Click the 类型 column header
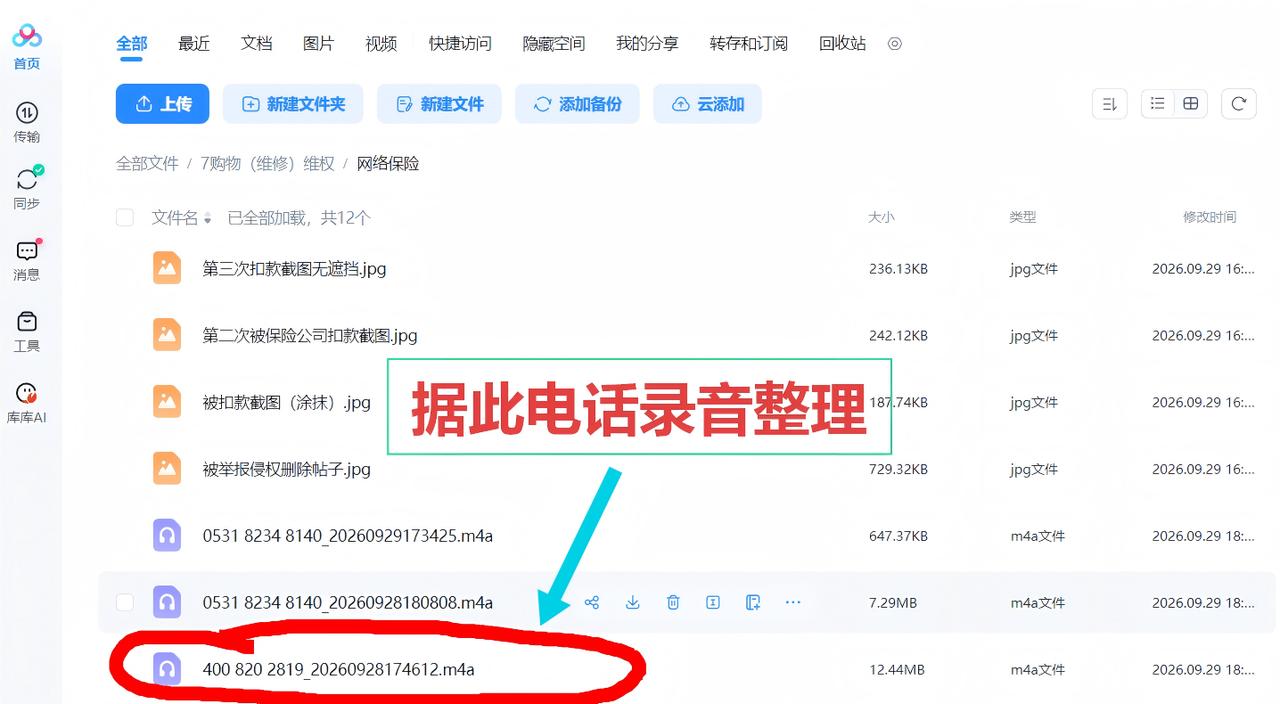This screenshot has height=704, width=1280. [x=1022, y=217]
